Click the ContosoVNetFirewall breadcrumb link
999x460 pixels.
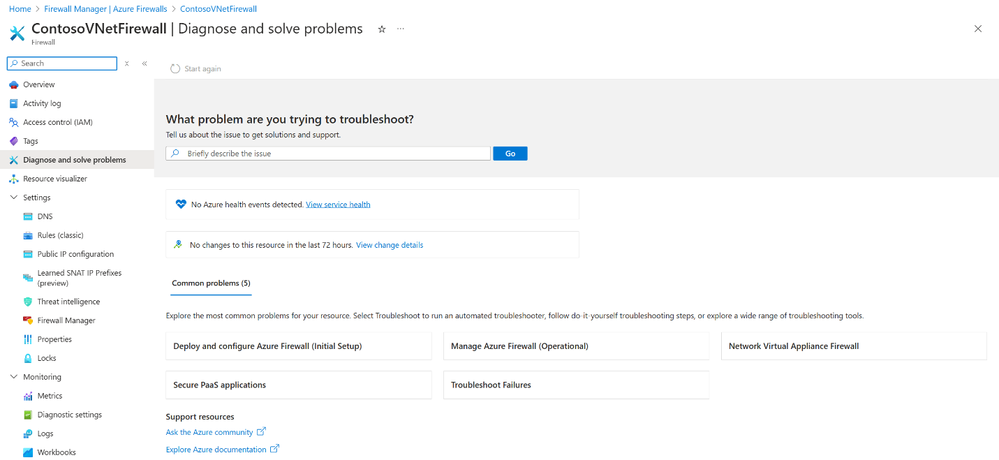coord(219,10)
